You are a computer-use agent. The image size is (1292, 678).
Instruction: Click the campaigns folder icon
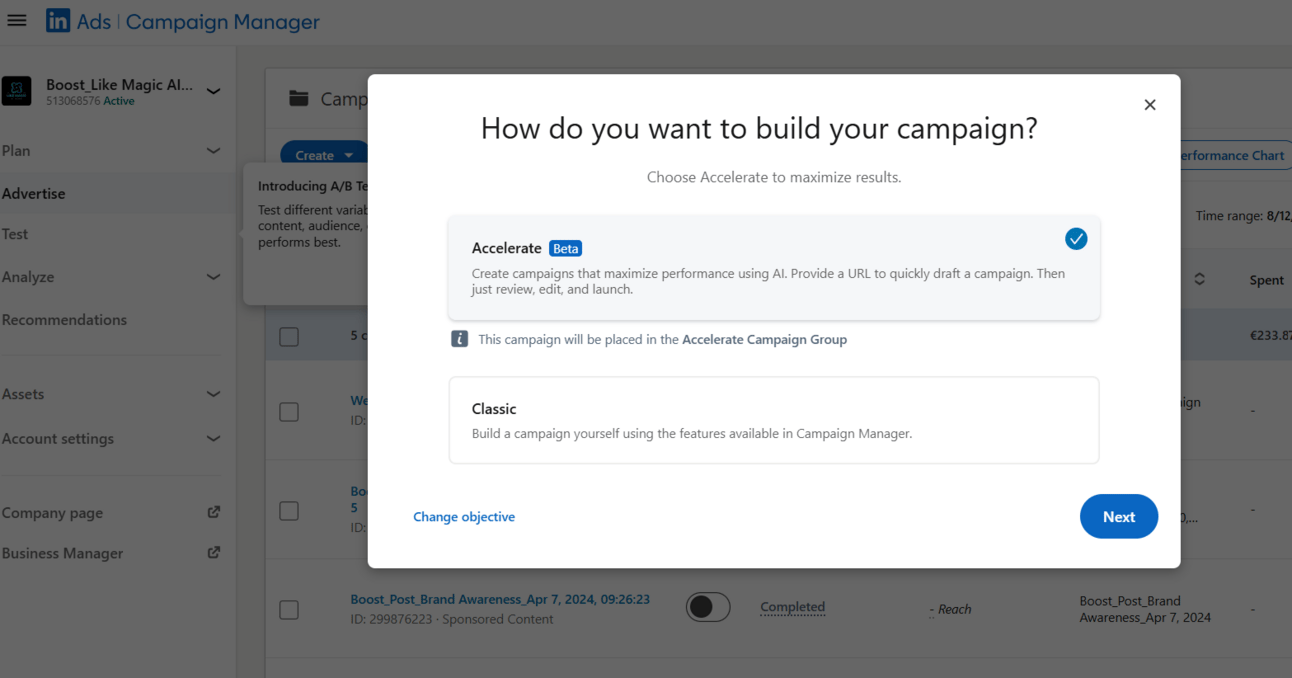click(299, 98)
